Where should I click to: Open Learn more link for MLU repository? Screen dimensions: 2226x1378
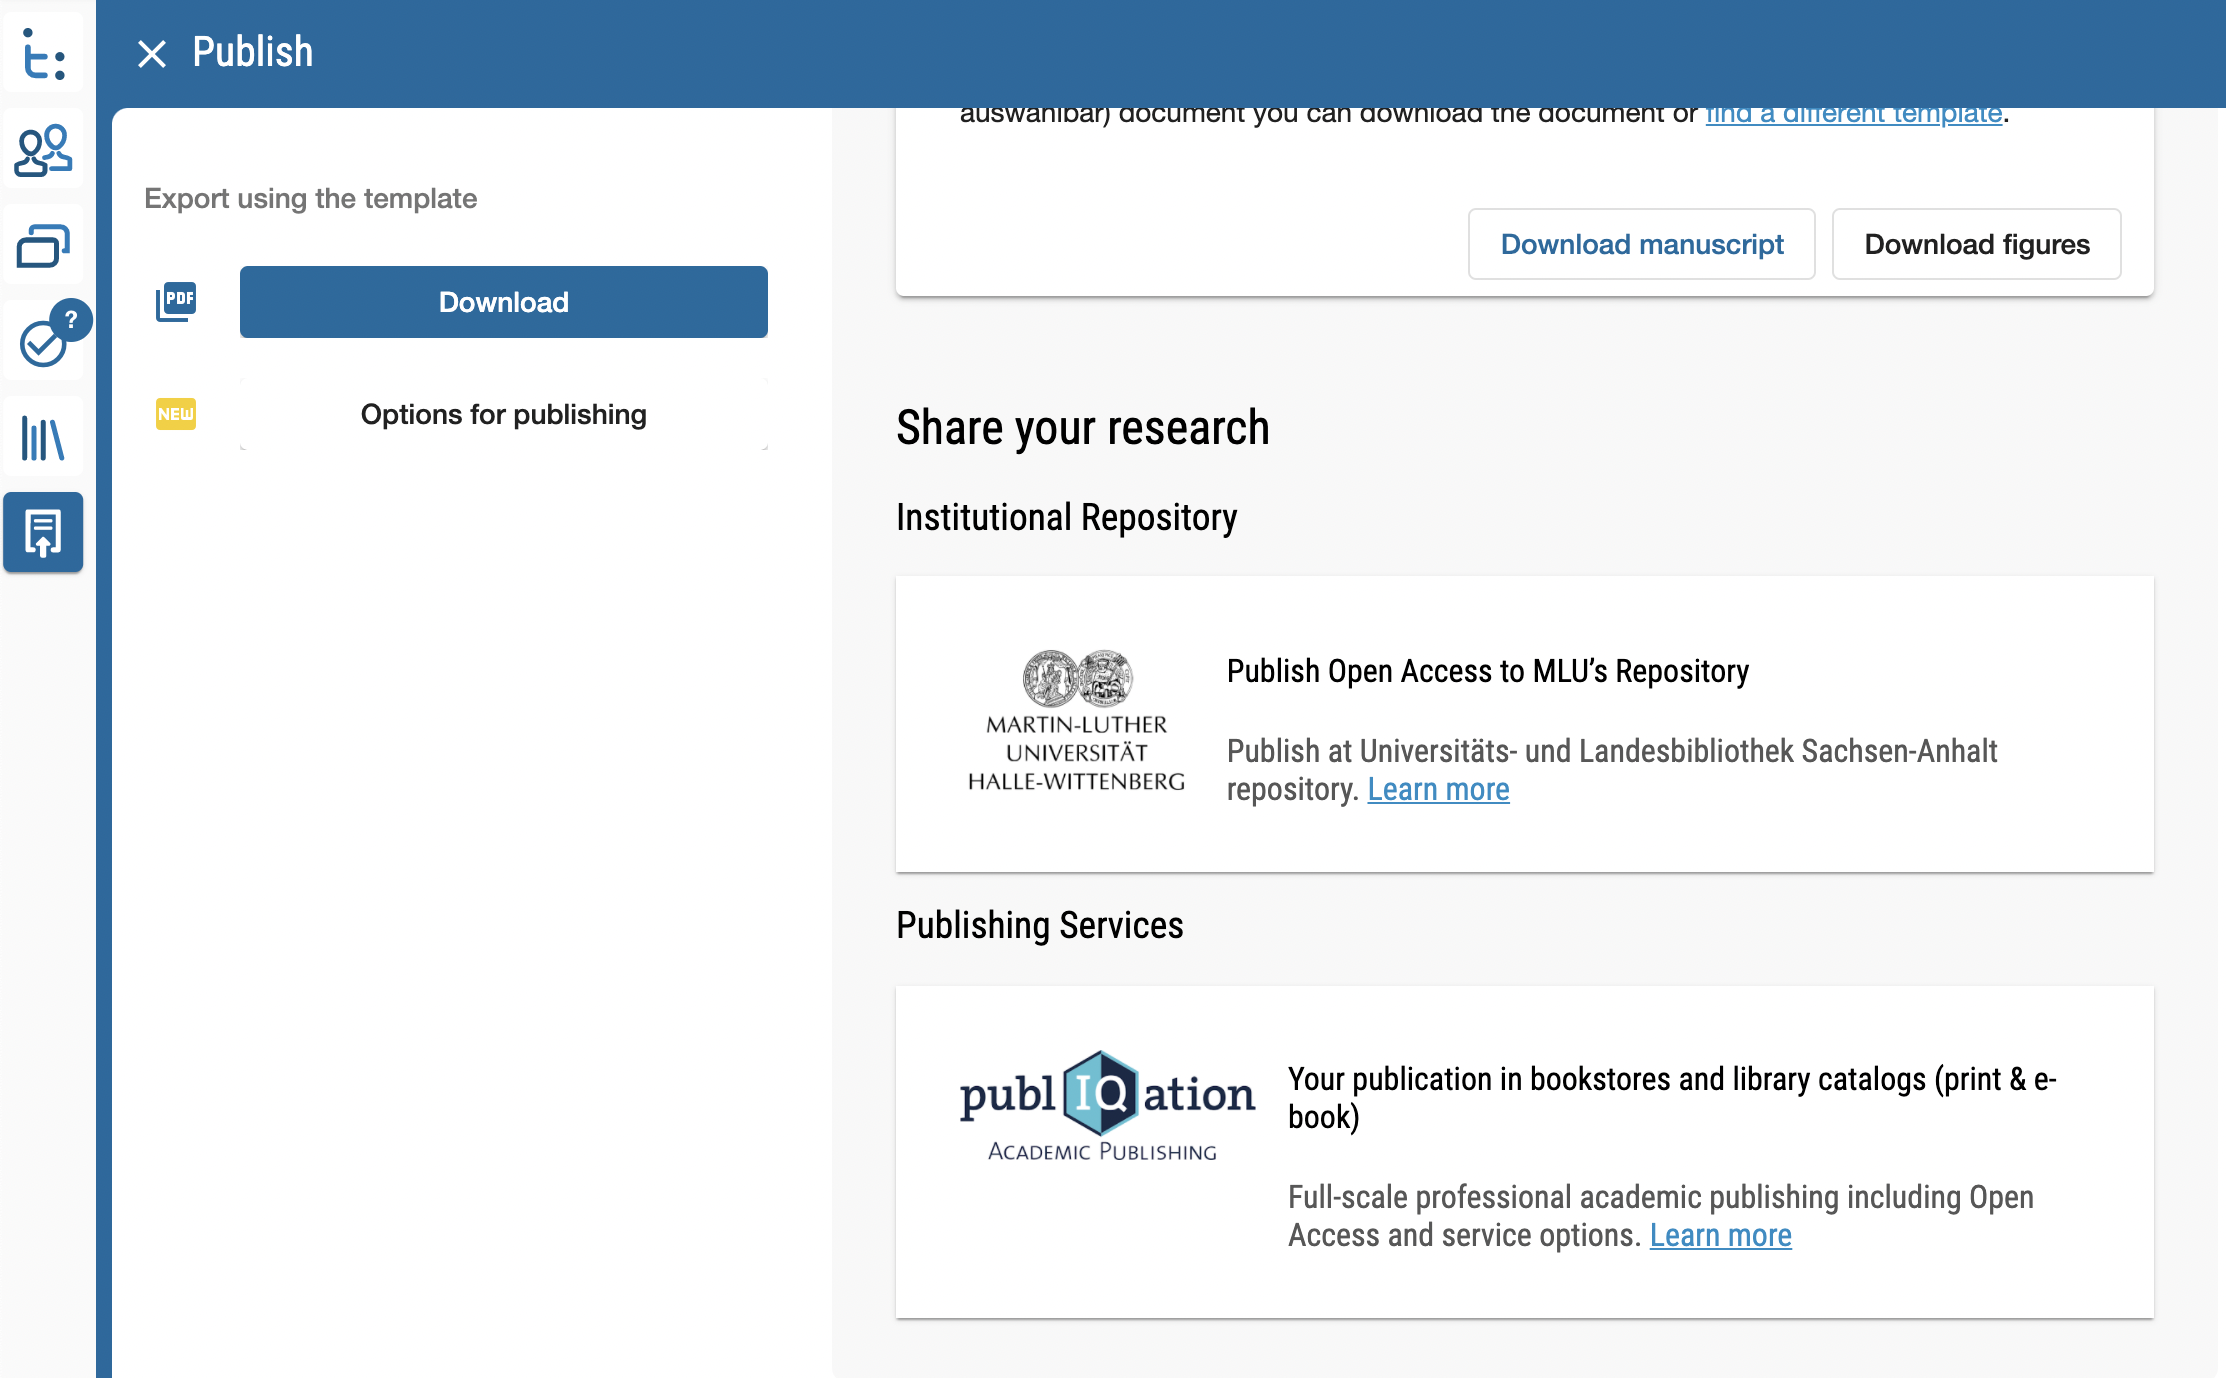pos(1438,790)
